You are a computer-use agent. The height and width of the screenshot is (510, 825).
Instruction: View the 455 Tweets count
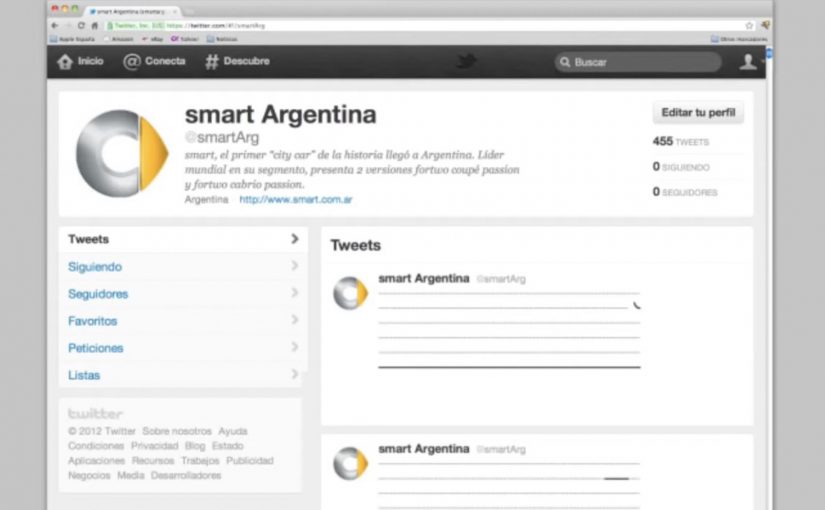tap(681, 142)
